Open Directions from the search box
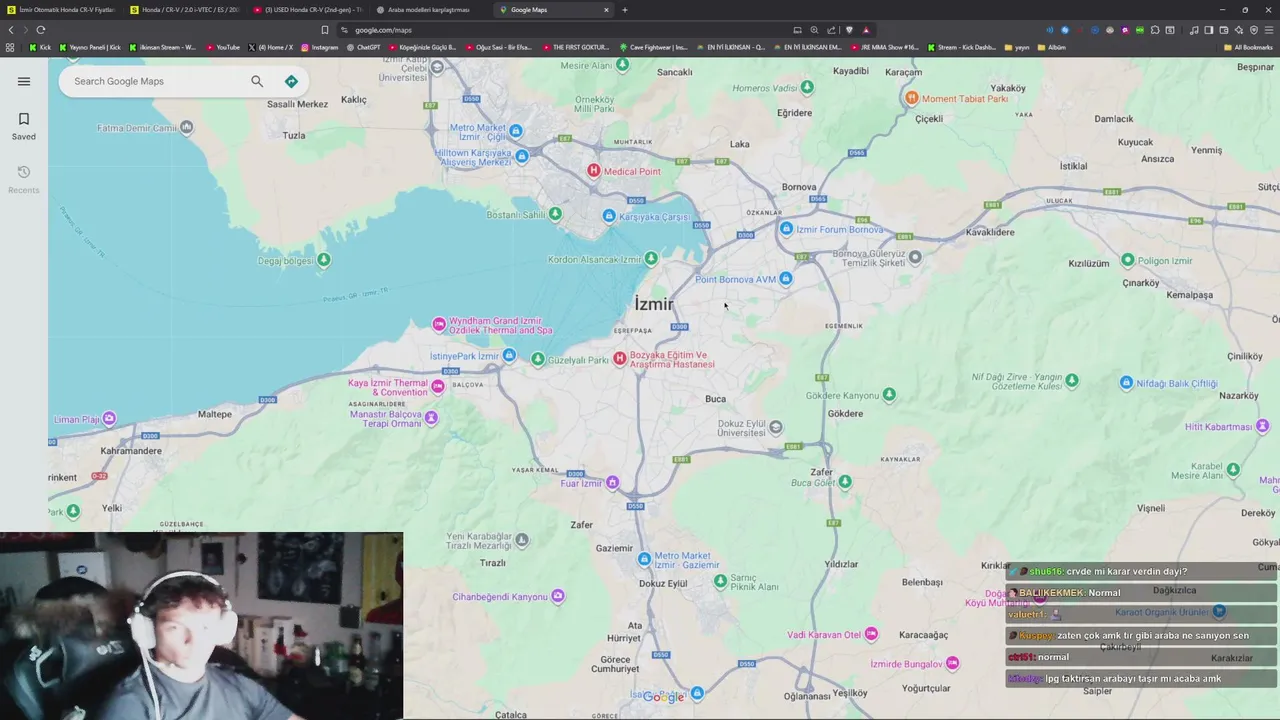 click(x=291, y=81)
